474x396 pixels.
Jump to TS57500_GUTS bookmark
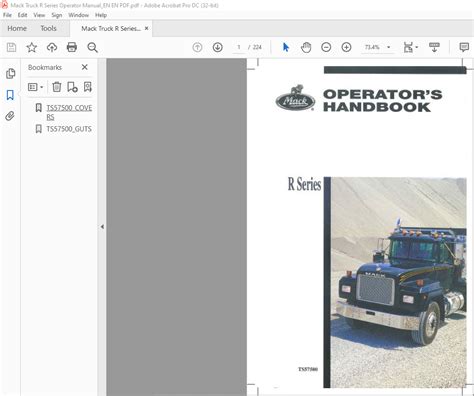point(69,129)
